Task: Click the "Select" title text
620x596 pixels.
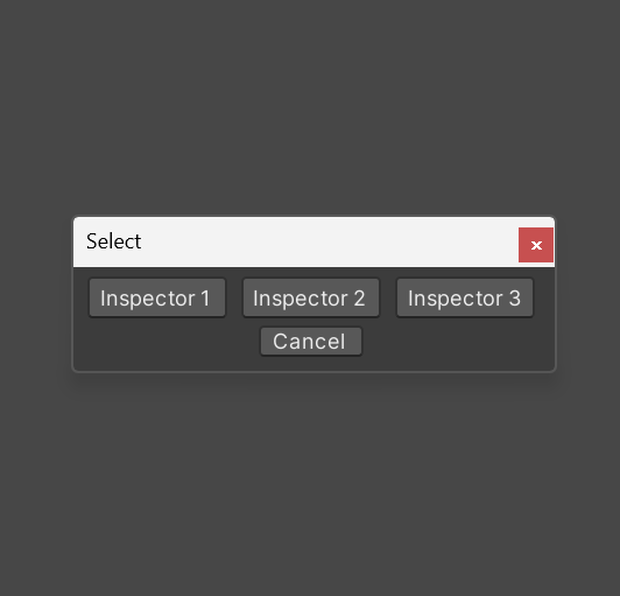Action: [113, 241]
